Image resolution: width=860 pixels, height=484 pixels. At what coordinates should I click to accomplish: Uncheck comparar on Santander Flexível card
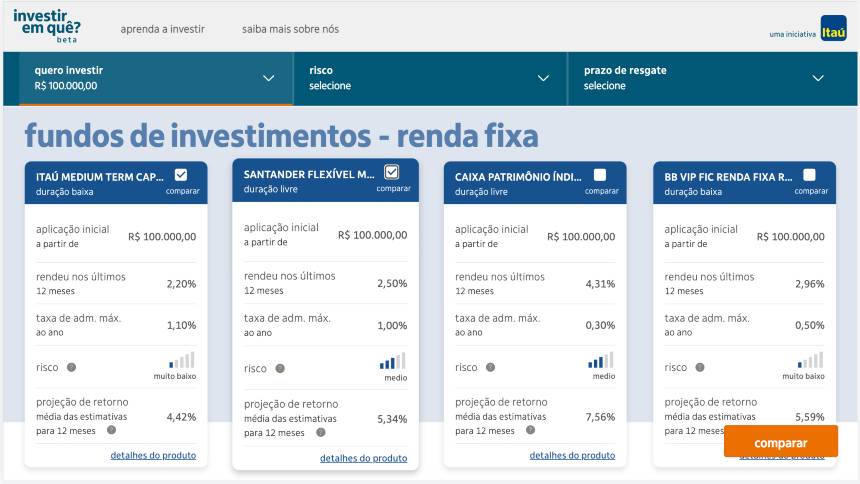(x=392, y=172)
